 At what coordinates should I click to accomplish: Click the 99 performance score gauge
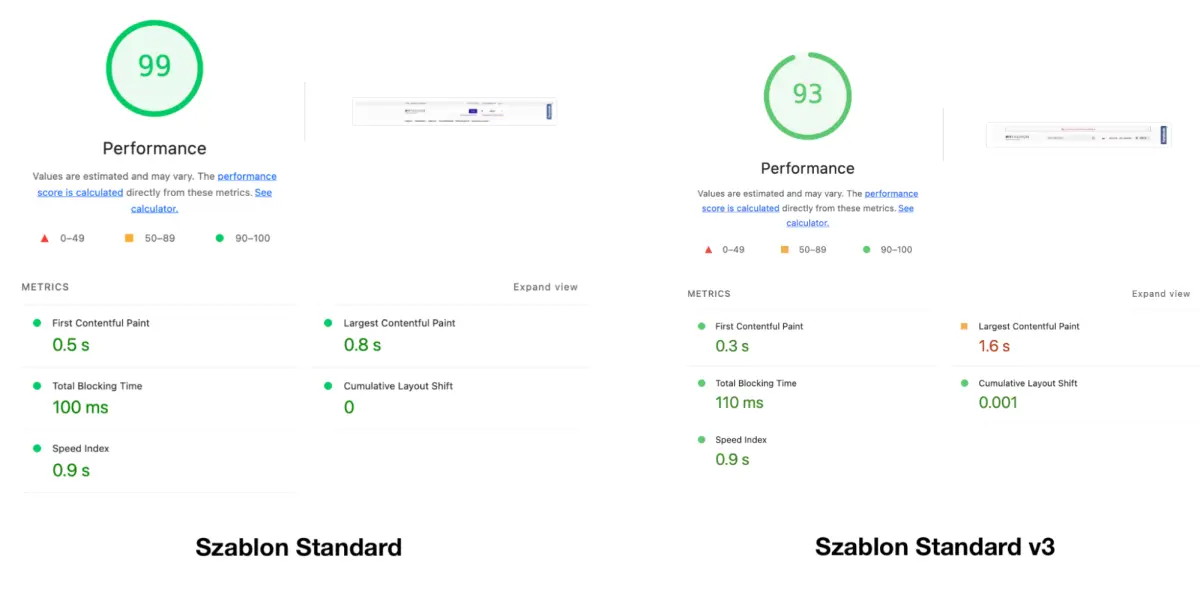[x=155, y=67]
